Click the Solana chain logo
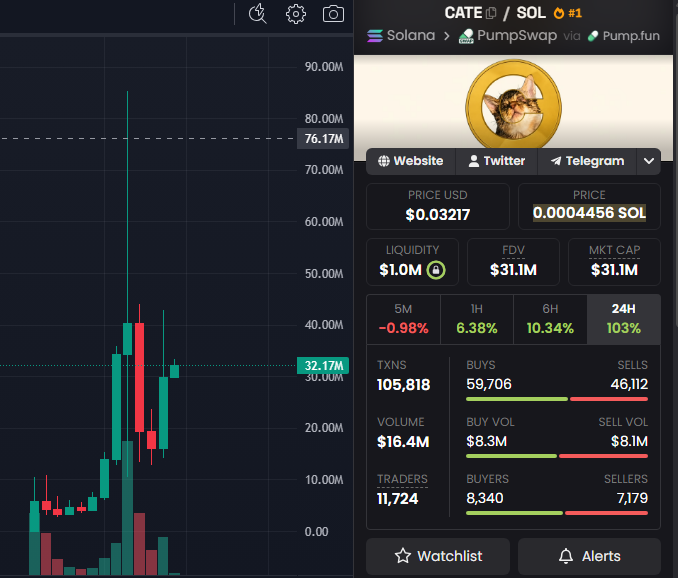 click(x=375, y=36)
